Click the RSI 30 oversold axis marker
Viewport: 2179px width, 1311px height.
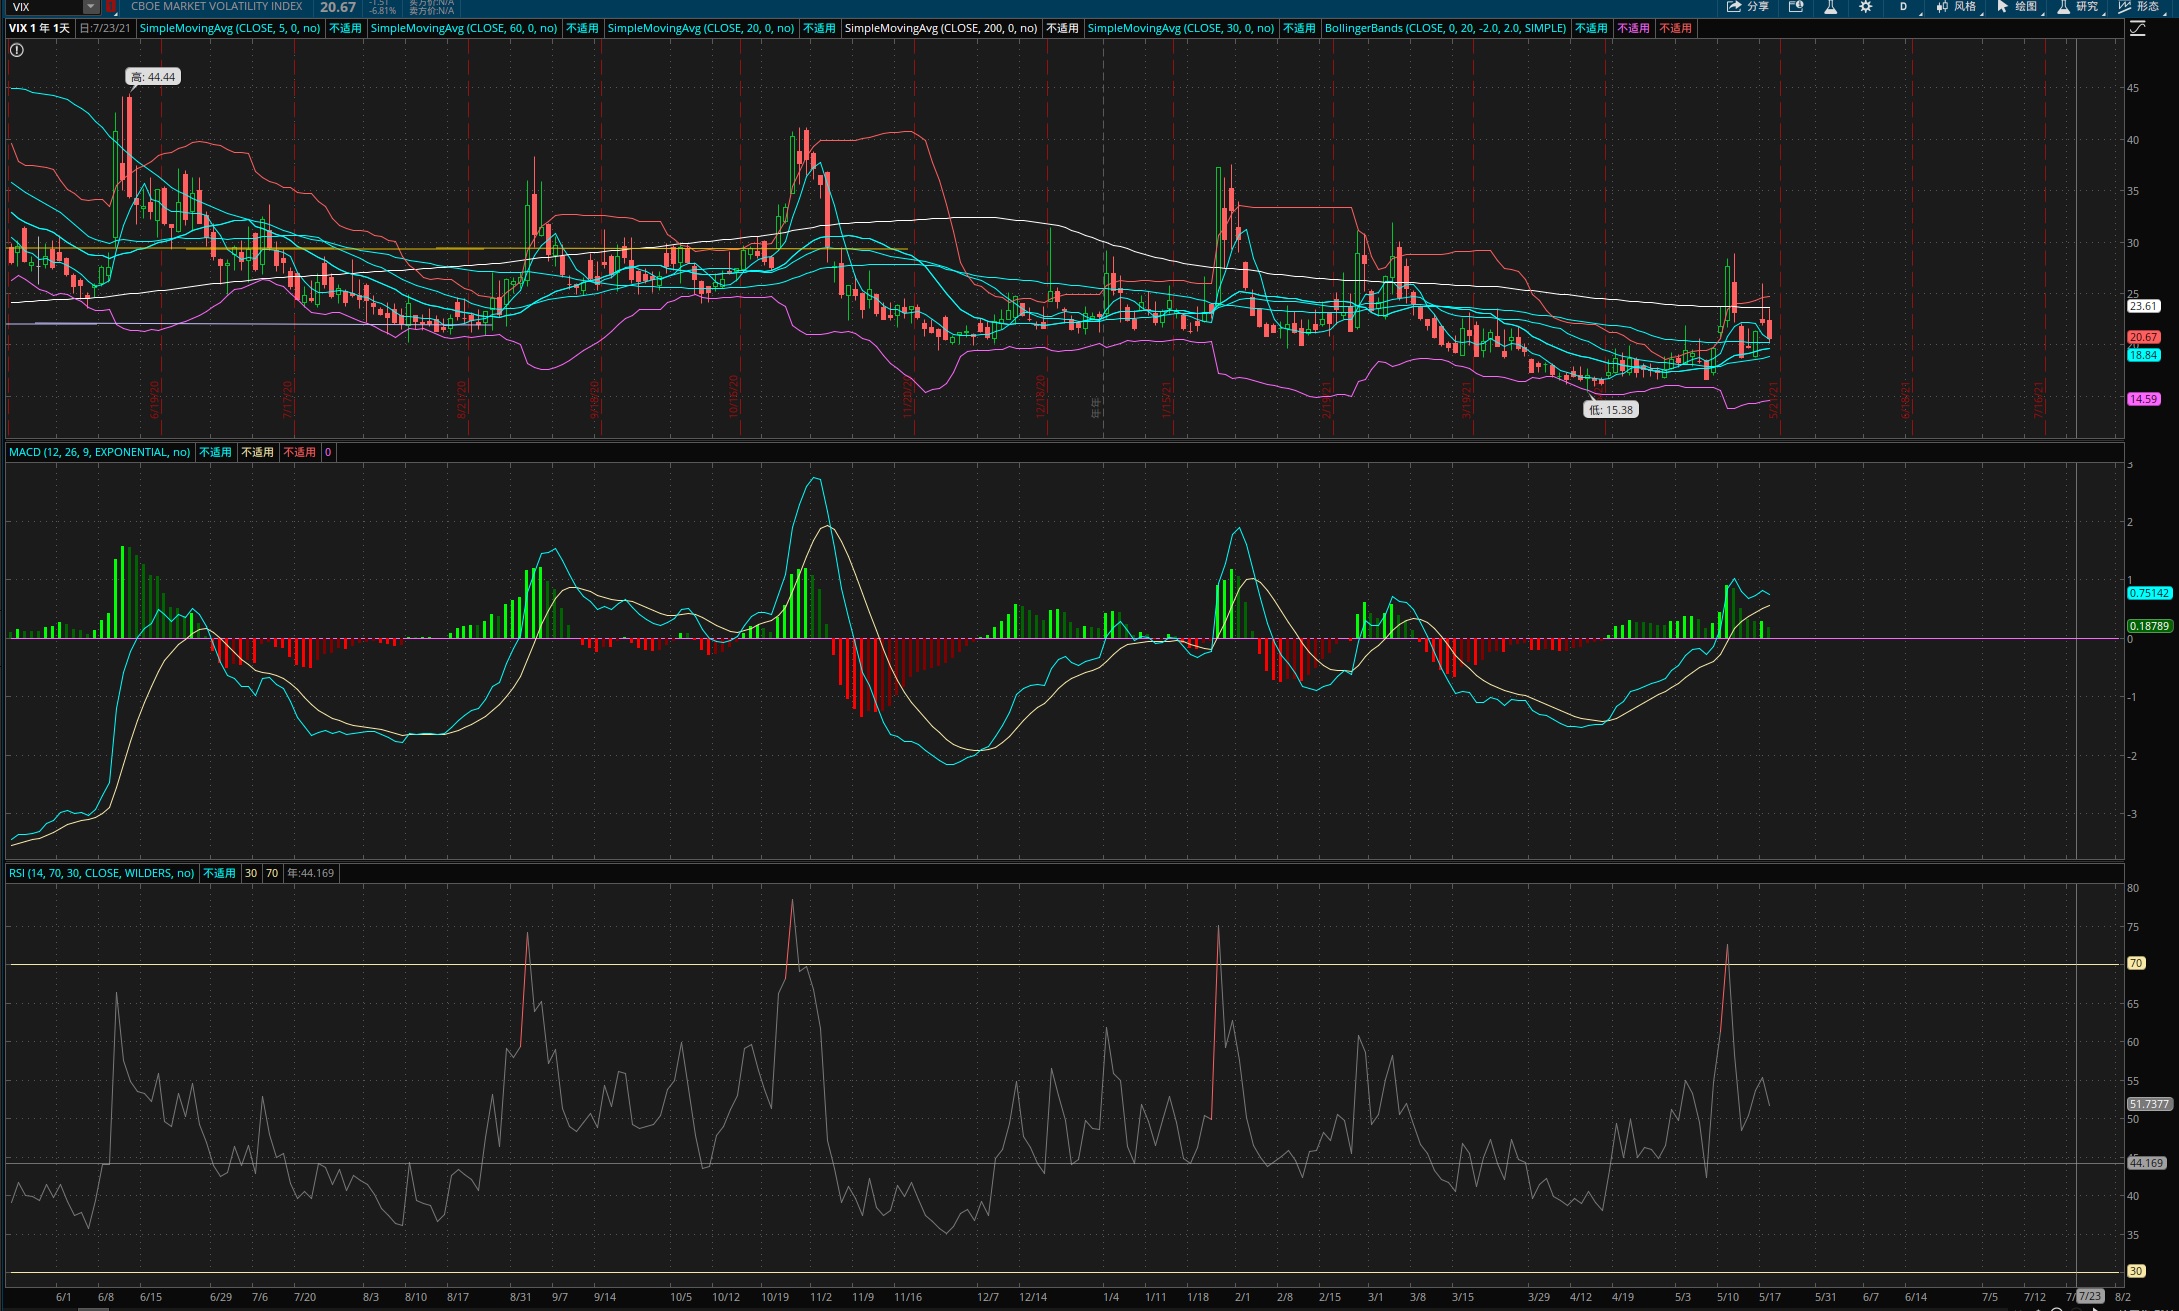[x=2136, y=1271]
